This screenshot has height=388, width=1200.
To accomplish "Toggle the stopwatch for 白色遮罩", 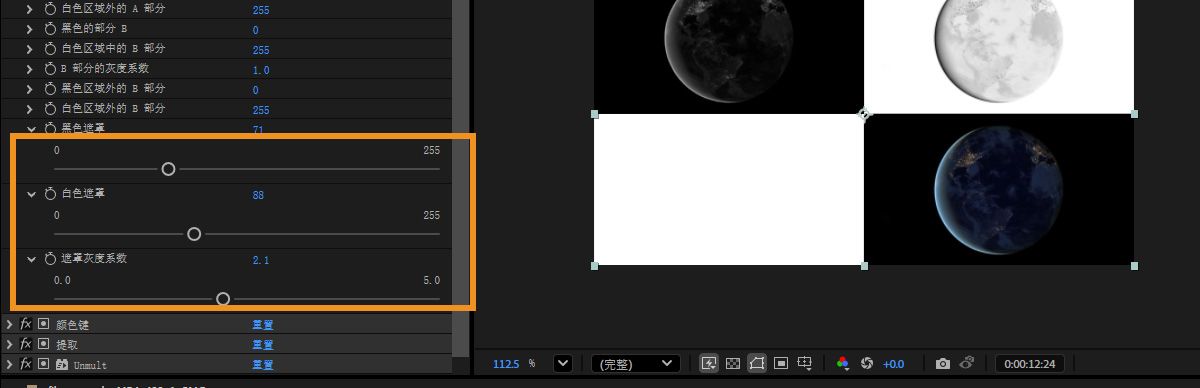I will pyautogui.click(x=50, y=194).
